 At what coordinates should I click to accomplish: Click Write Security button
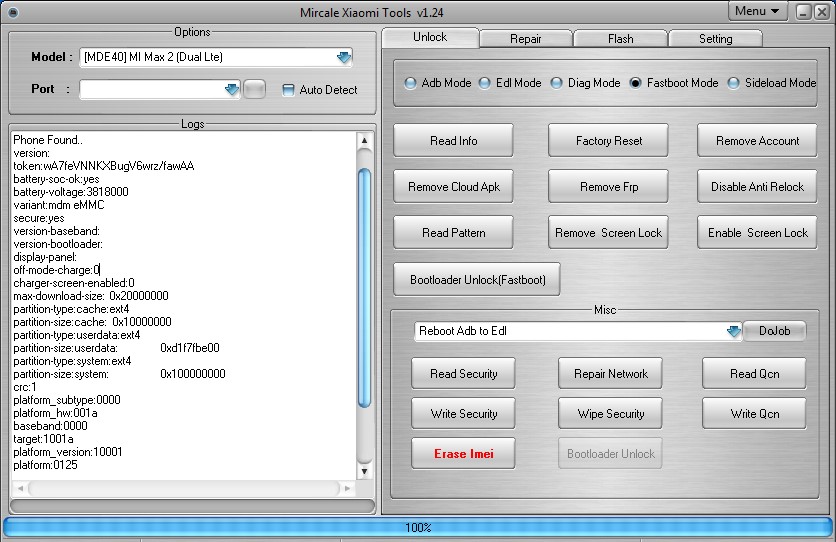[463, 414]
